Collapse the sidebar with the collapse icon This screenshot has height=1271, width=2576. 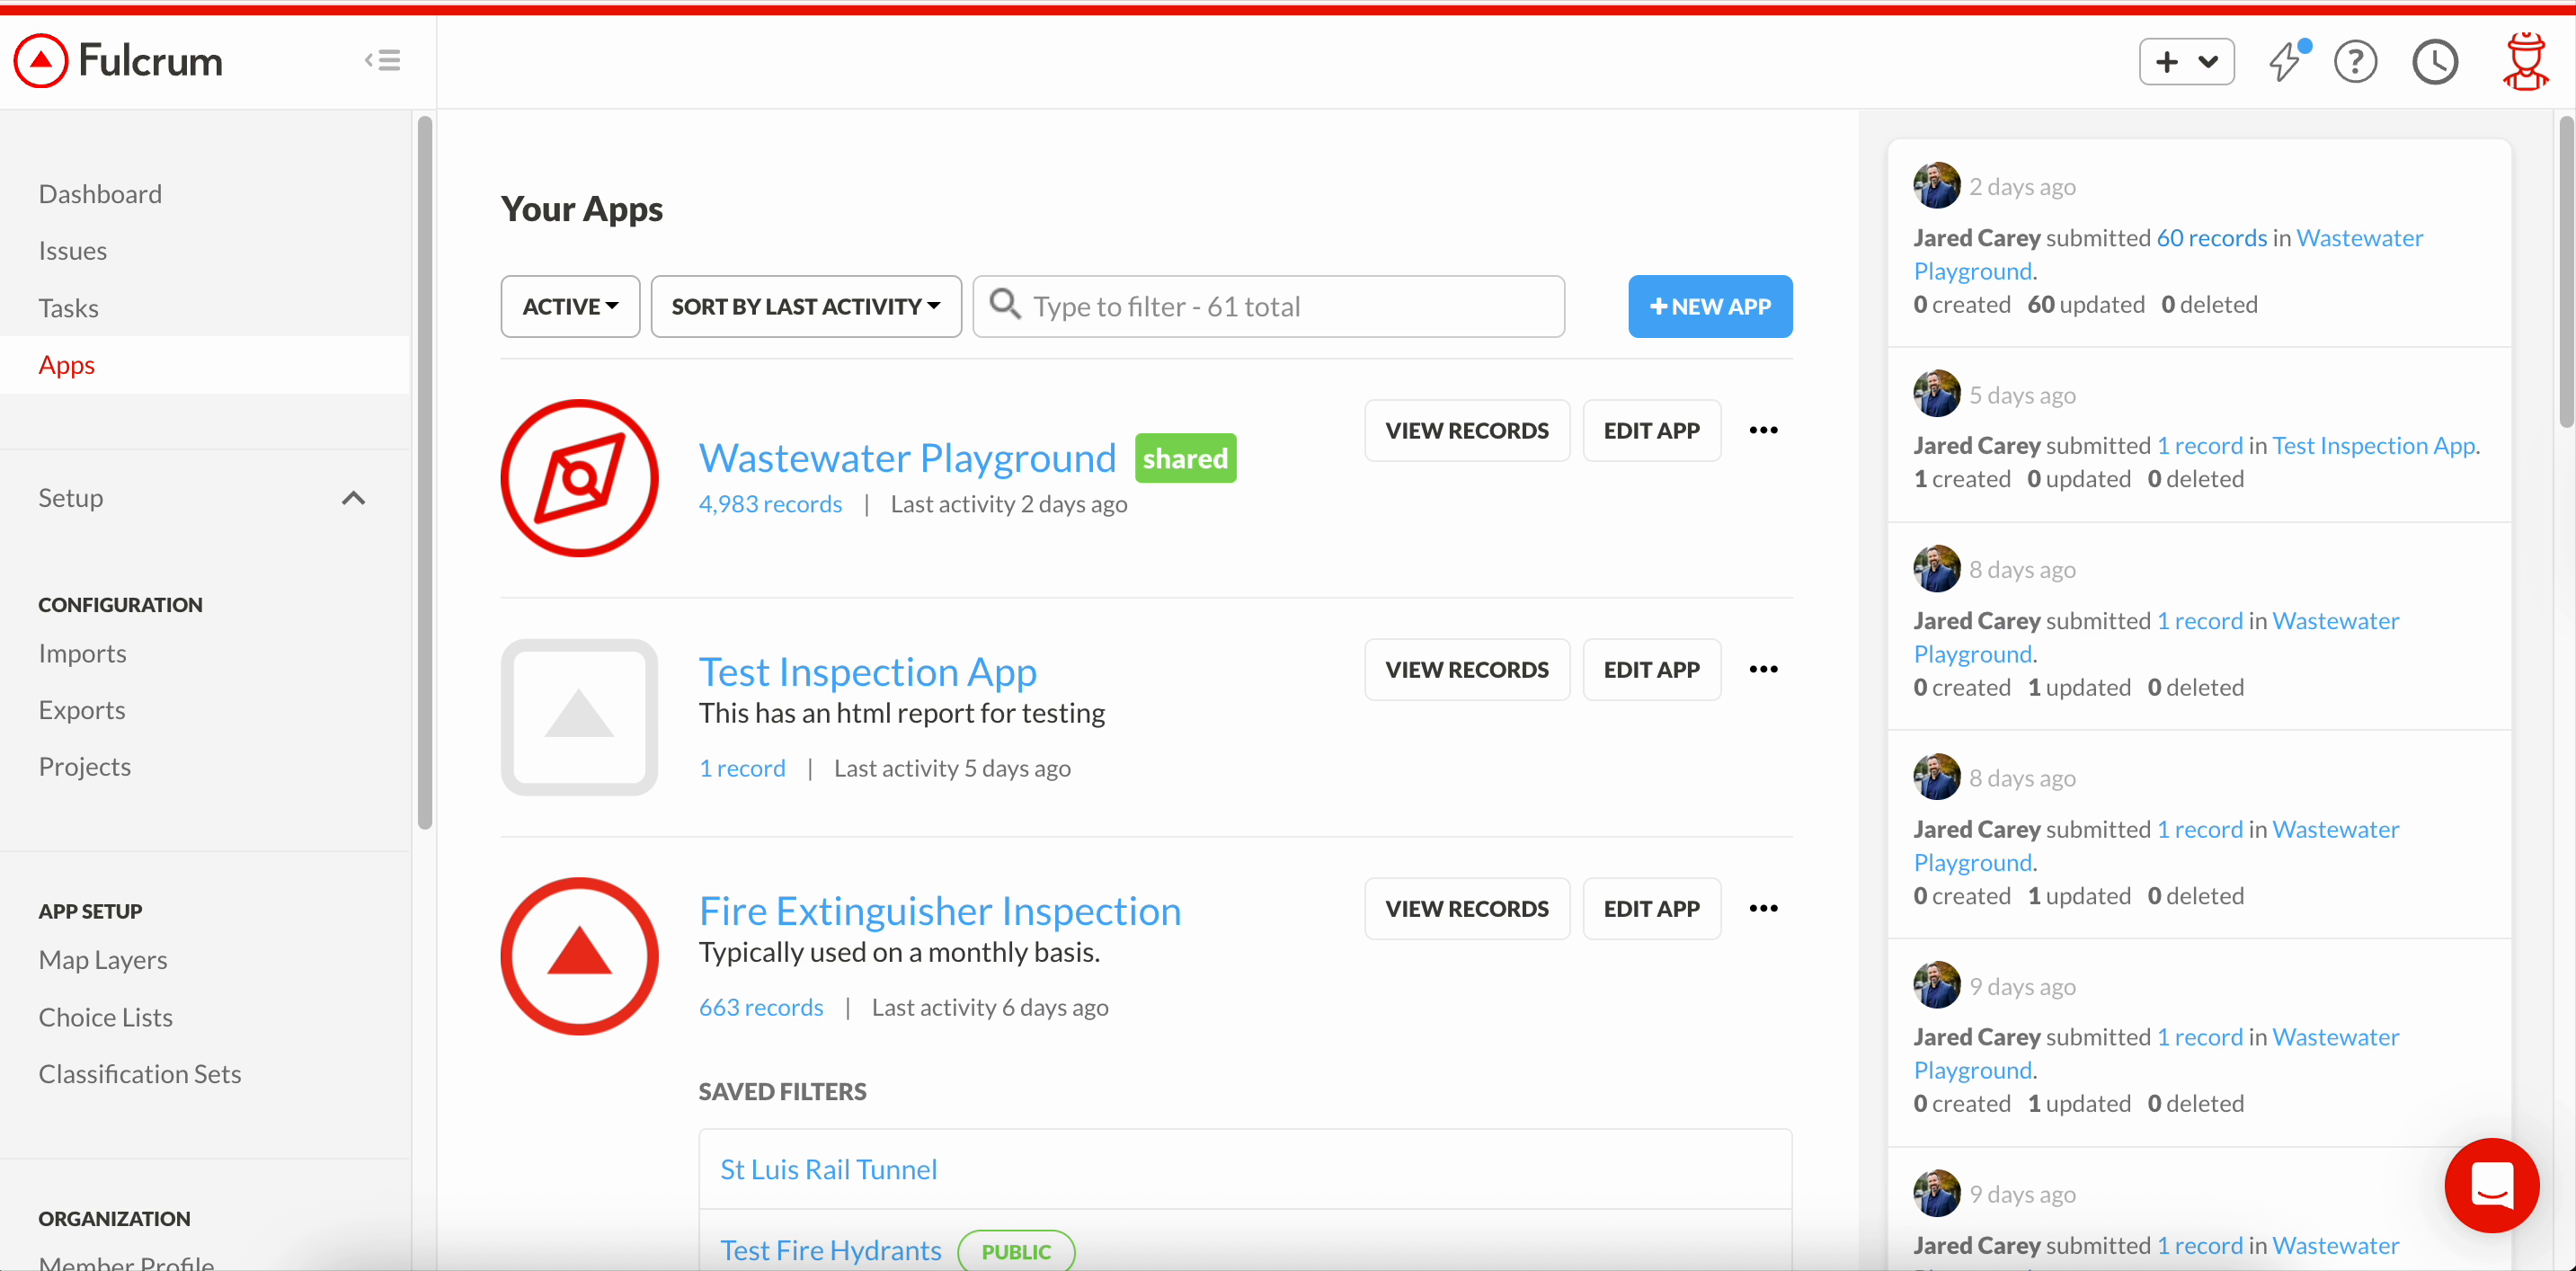coord(382,60)
